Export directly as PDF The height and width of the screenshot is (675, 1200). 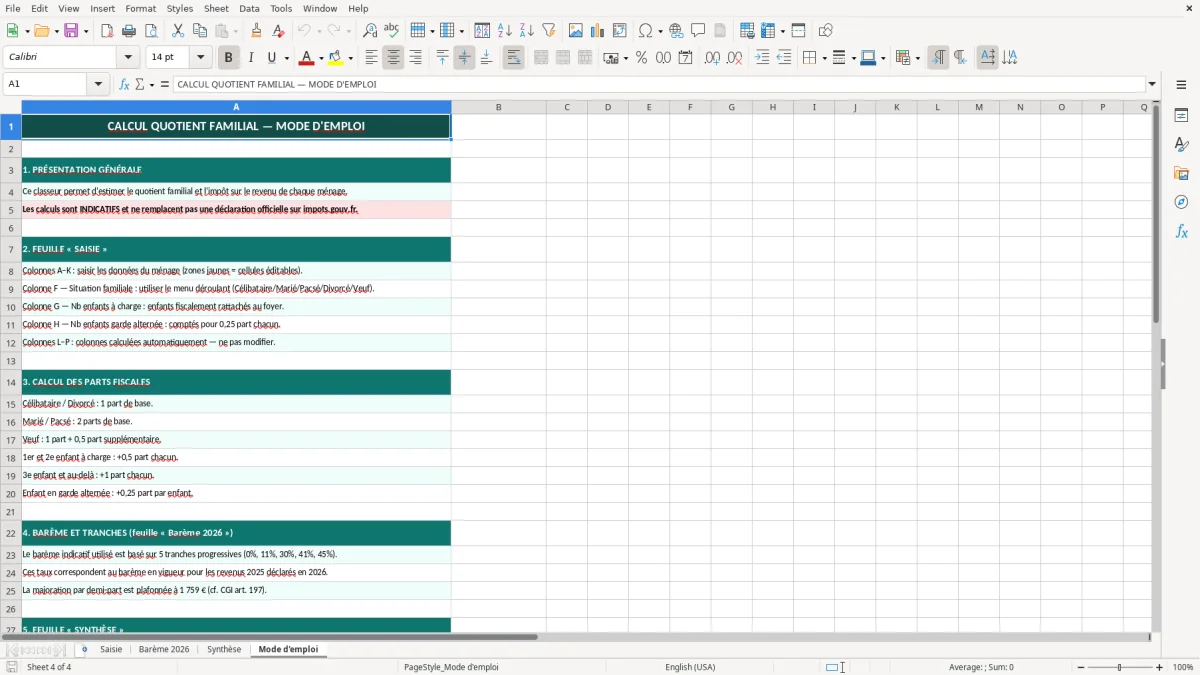(x=107, y=31)
